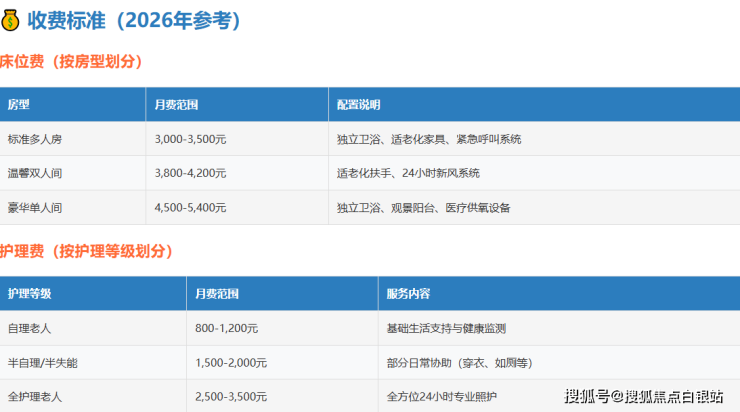Click the 适老化扶手、24小时新风系统 description cell
The width and height of the screenshot is (740, 412).
click(x=408, y=173)
